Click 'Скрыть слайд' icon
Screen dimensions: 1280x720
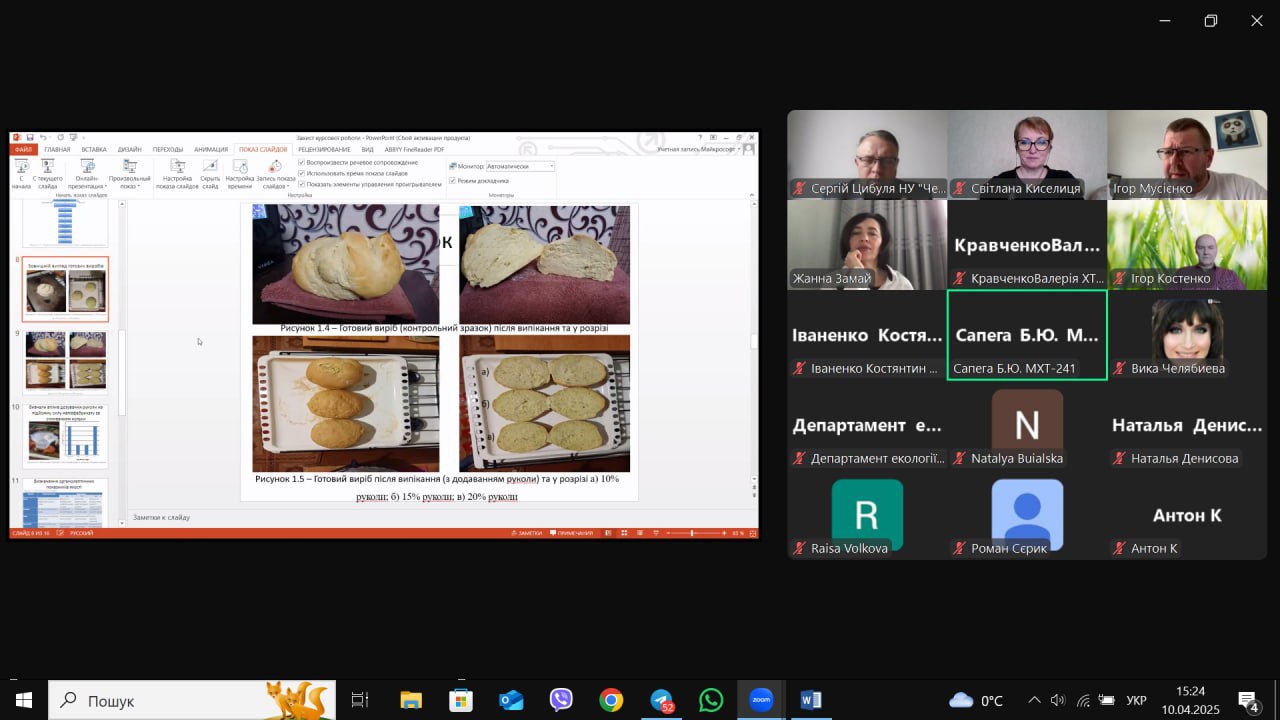(210, 167)
